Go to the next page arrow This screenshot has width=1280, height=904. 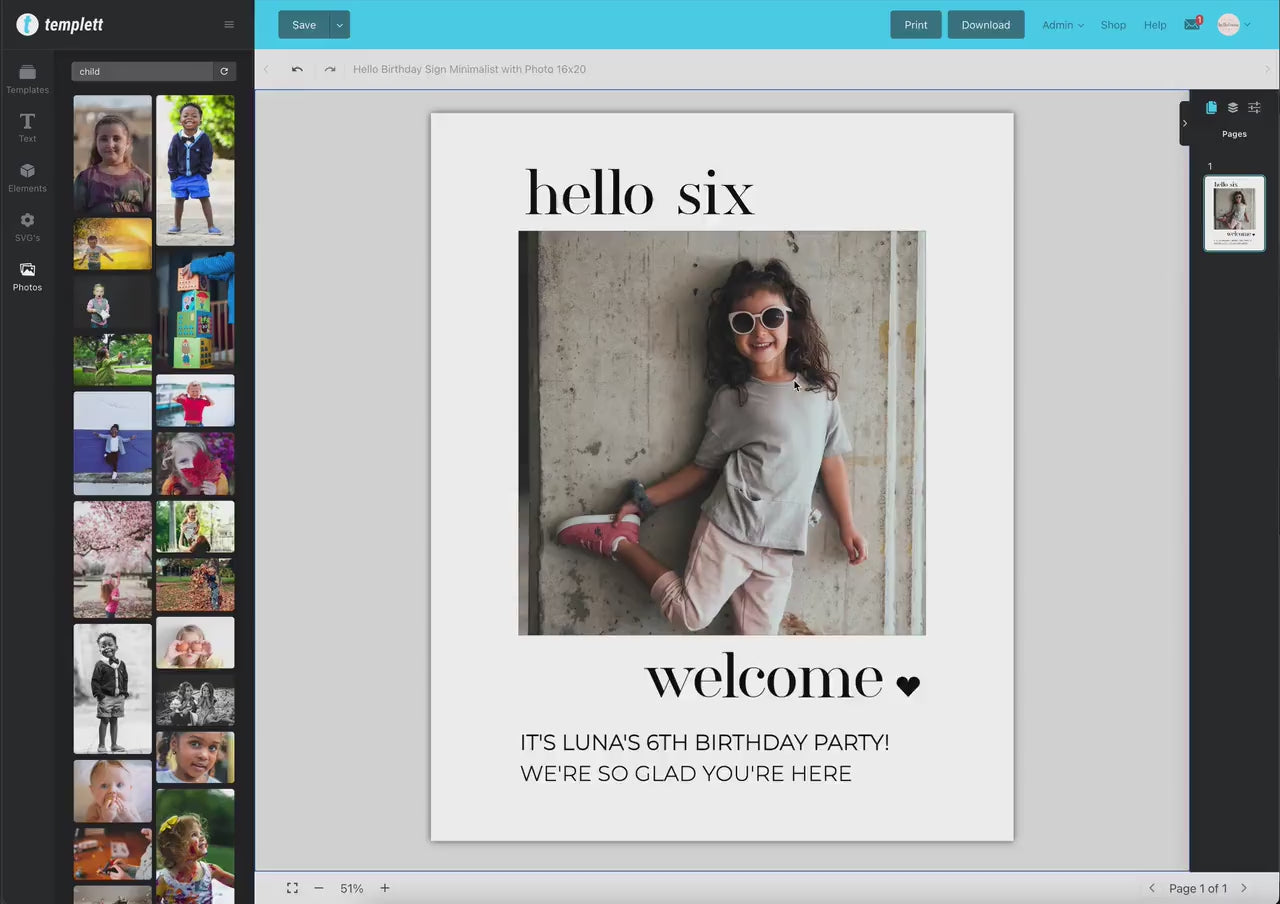tap(1244, 888)
